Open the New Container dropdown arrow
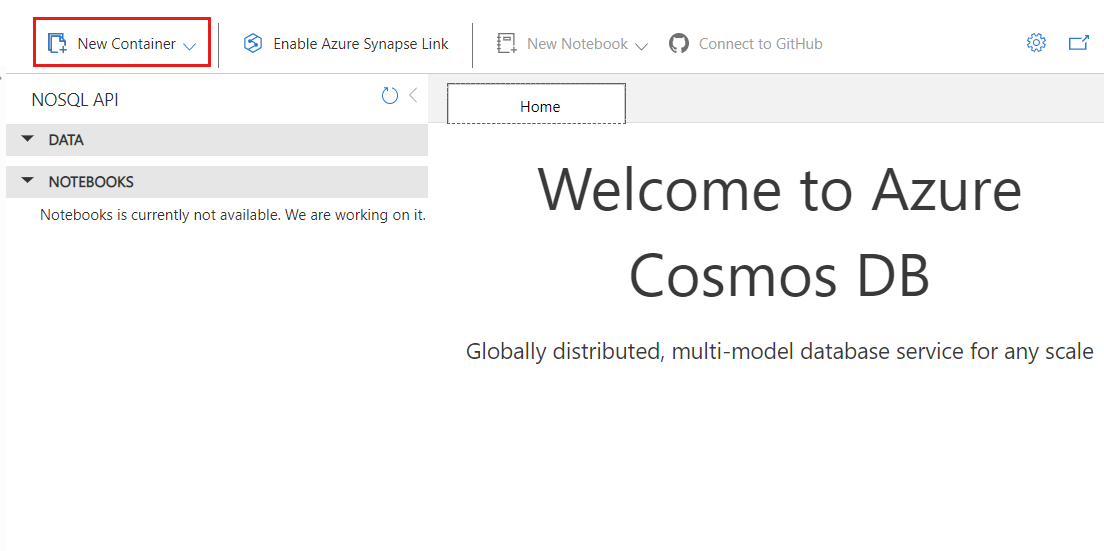 coord(190,45)
